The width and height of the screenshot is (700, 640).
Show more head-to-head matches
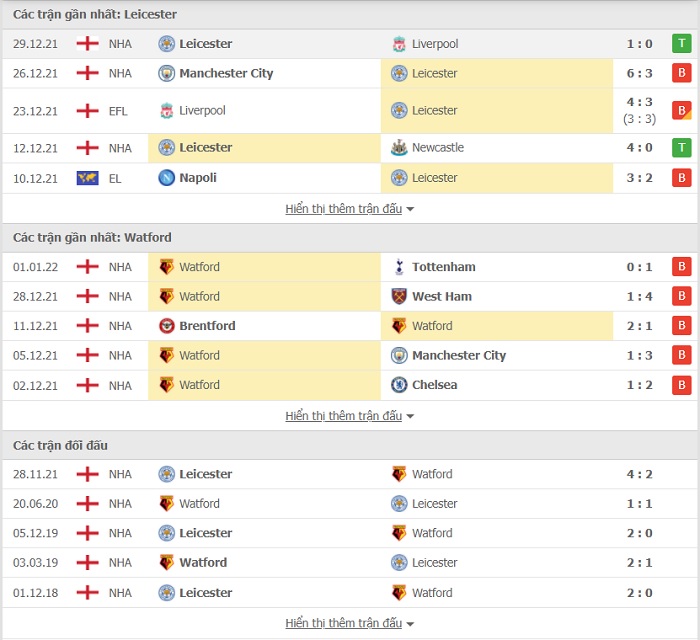[x=350, y=623]
